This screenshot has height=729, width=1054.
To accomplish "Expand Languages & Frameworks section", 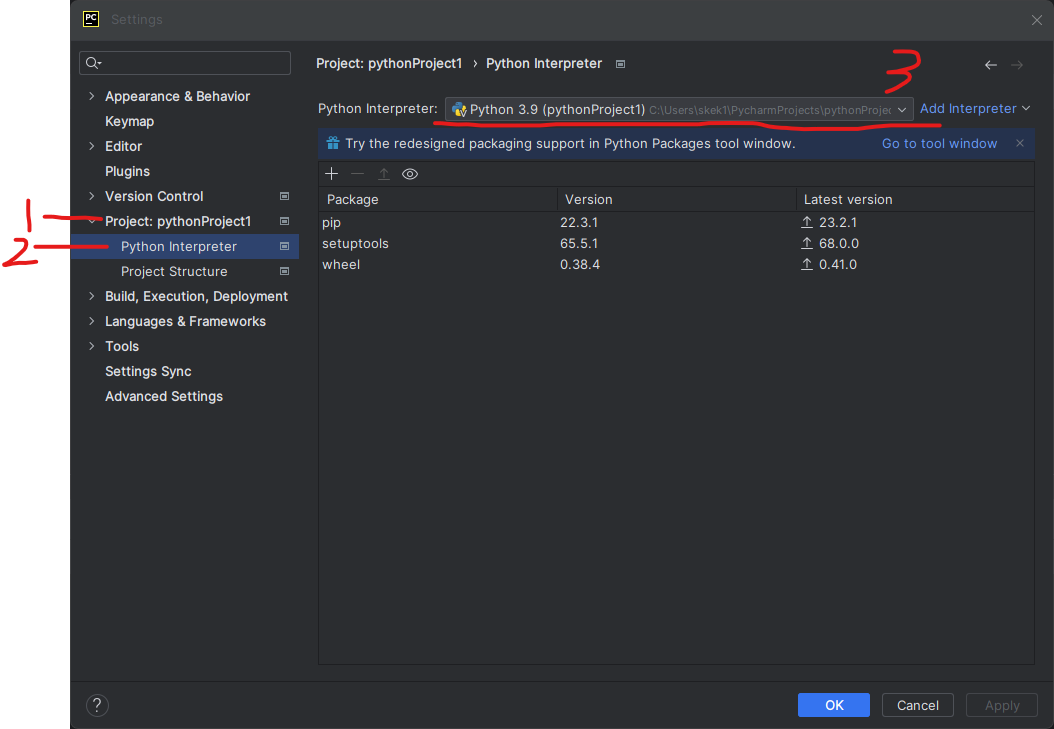I will [x=91, y=321].
